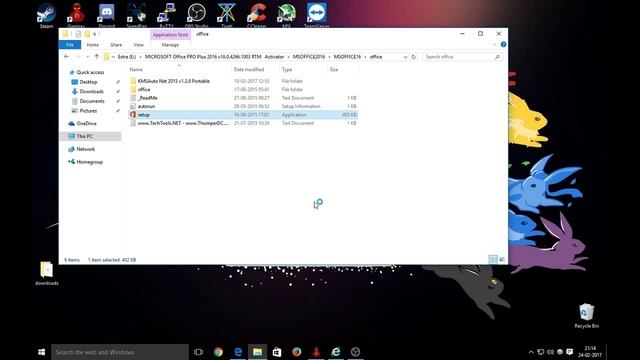Click MSOFFICE2016 in the address breadcrumb
Viewport: 640px width, 360px height.
pos(309,57)
